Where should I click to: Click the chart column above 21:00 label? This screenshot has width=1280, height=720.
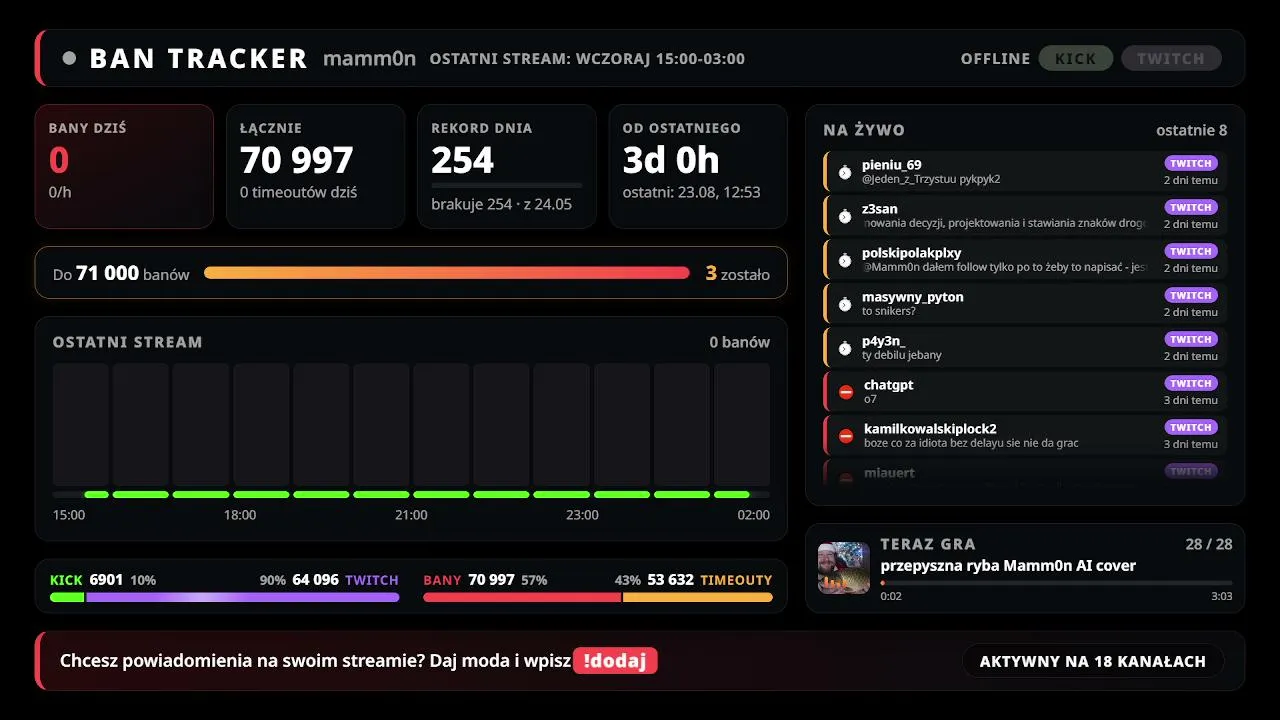click(x=441, y=425)
